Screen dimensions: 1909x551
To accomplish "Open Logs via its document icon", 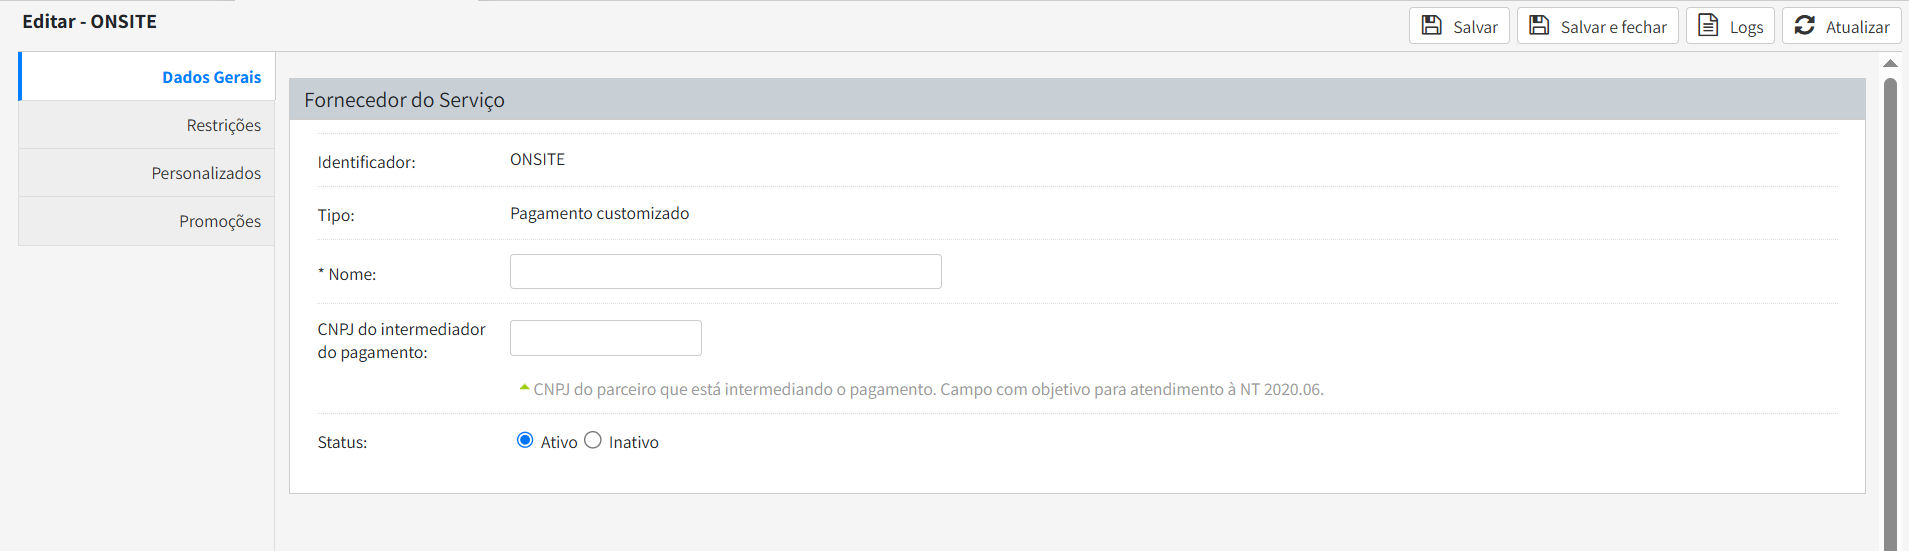I will (1708, 26).
